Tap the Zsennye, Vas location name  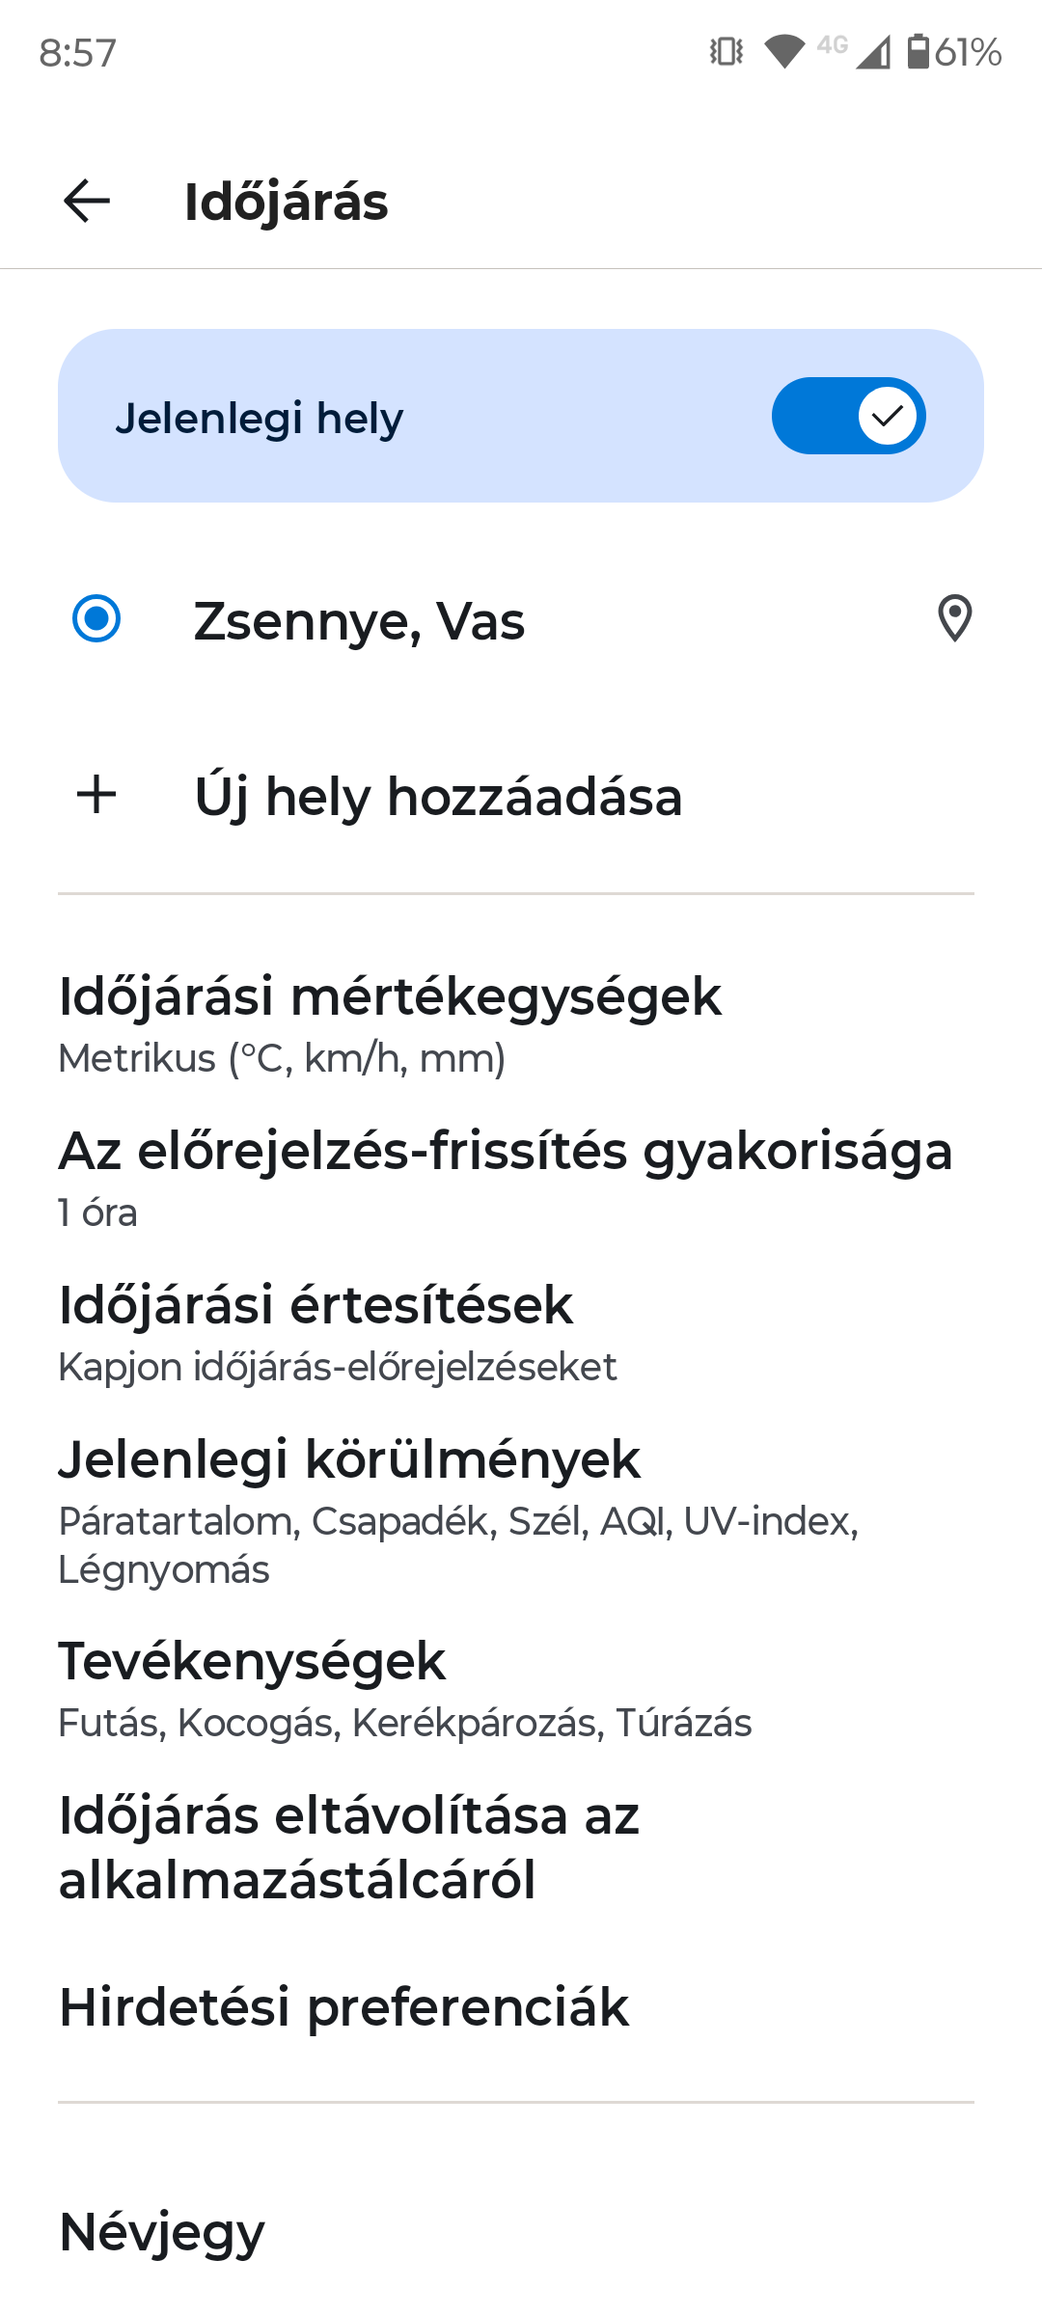click(359, 621)
